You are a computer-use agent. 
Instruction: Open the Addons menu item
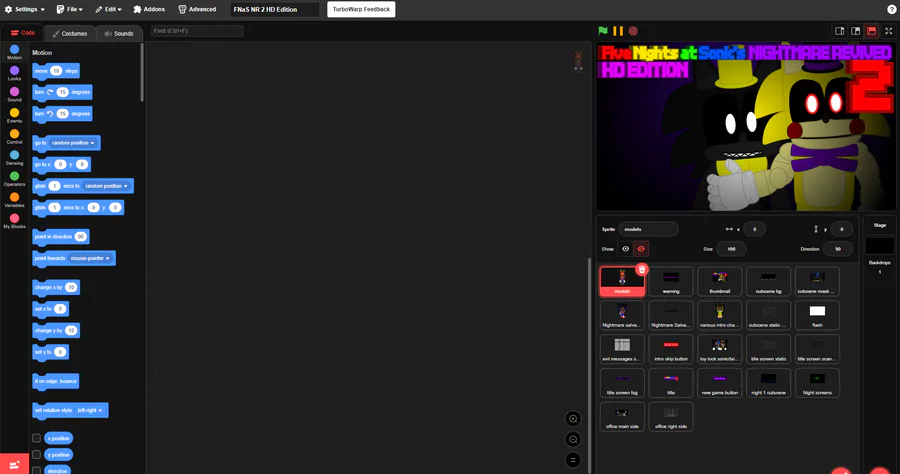click(149, 9)
